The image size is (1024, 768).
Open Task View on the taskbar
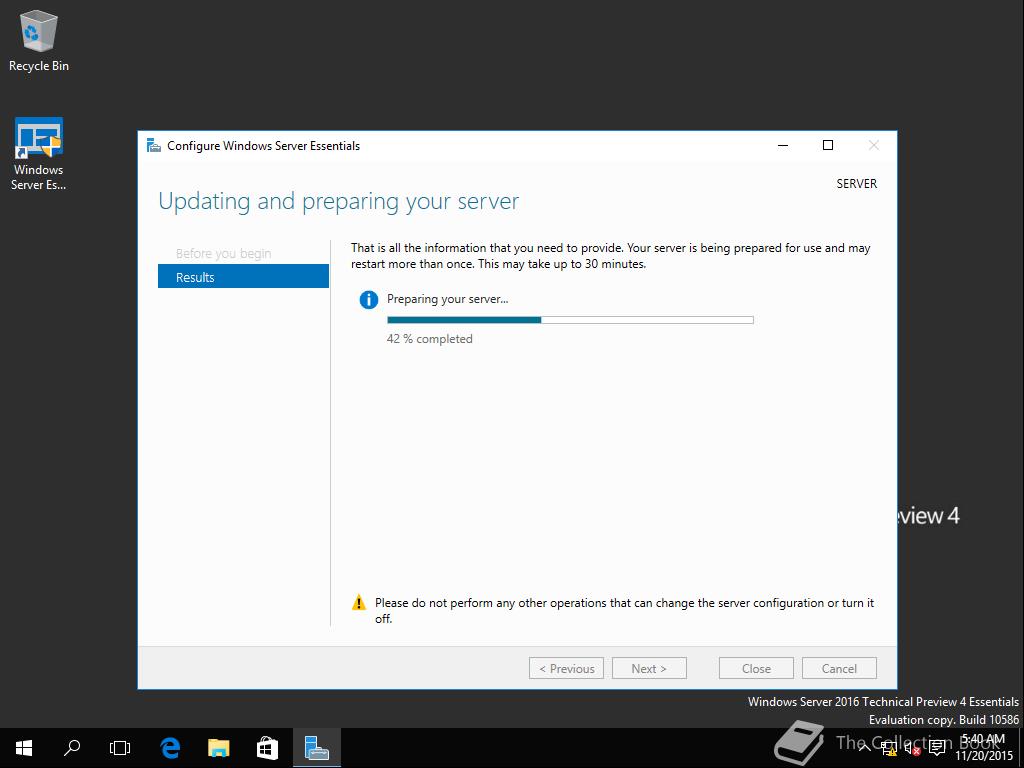click(120, 748)
